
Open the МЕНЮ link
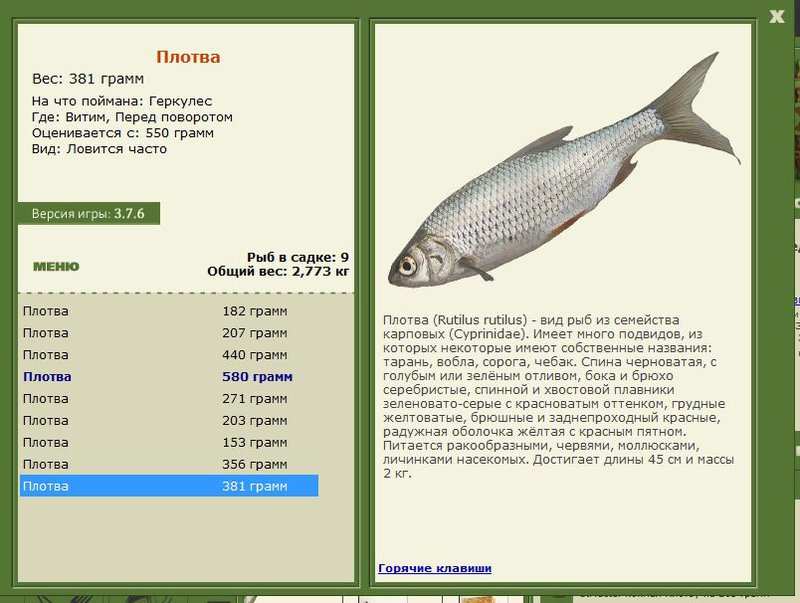(x=56, y=266)
